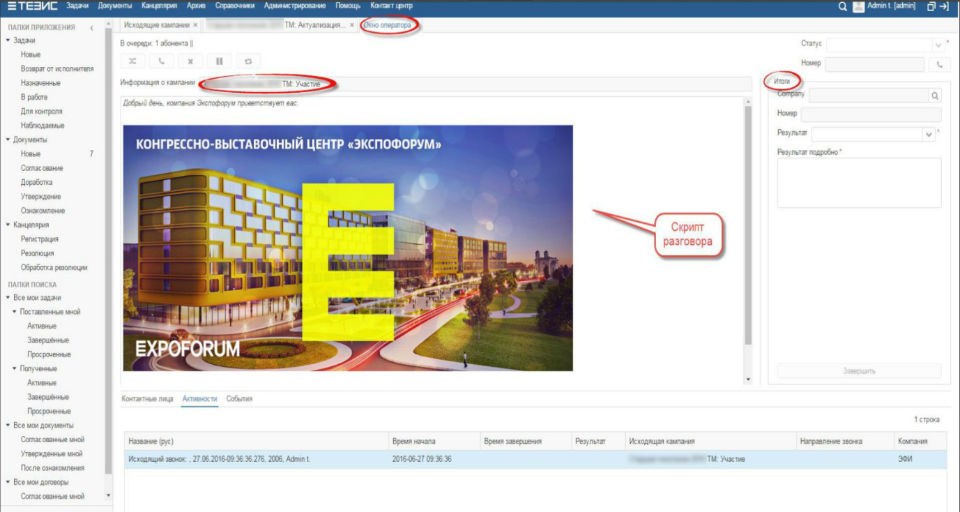The image size is (960, 512).
Task: Collapse the Все мои договоры folder
Action: pyautogui.click(x=8, y=482)
